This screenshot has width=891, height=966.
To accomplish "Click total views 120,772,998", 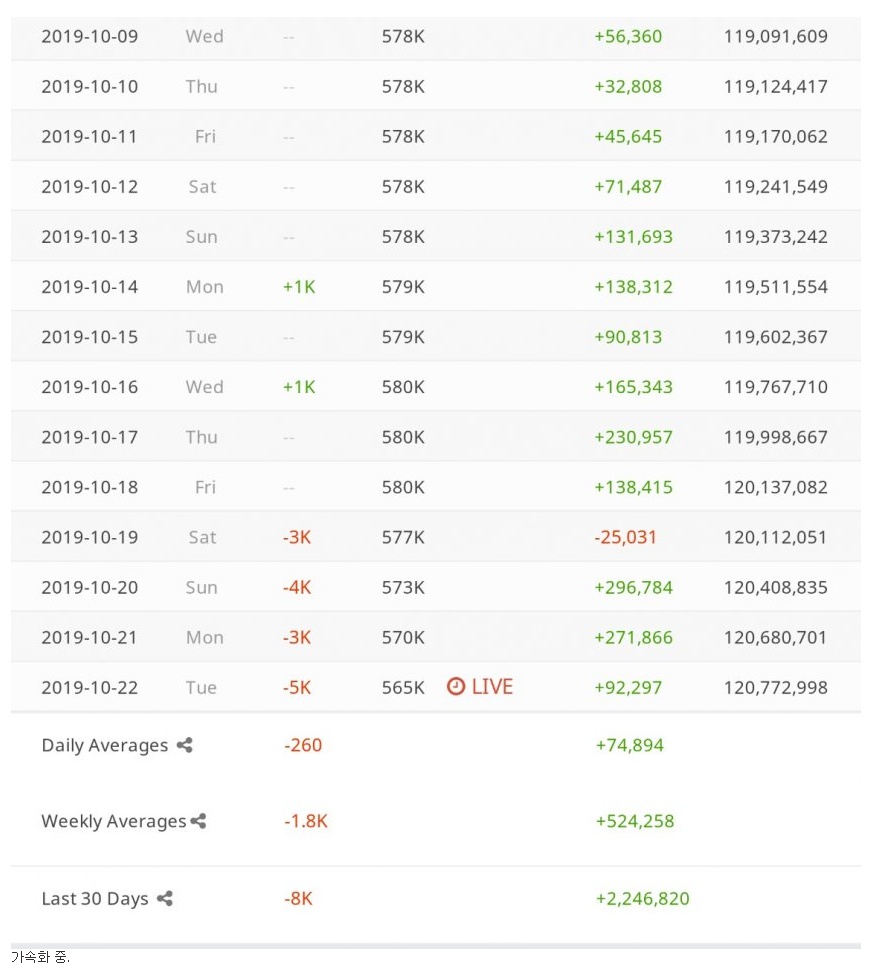I will pos(775,687).
